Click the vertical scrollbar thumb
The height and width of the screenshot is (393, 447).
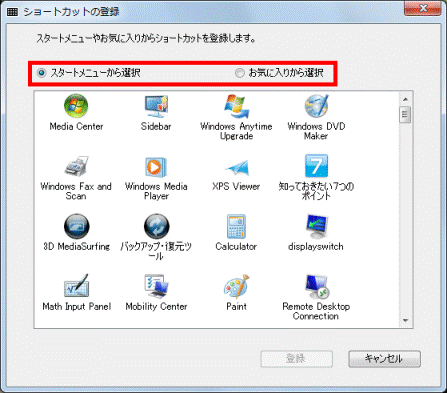click(405, 115)
